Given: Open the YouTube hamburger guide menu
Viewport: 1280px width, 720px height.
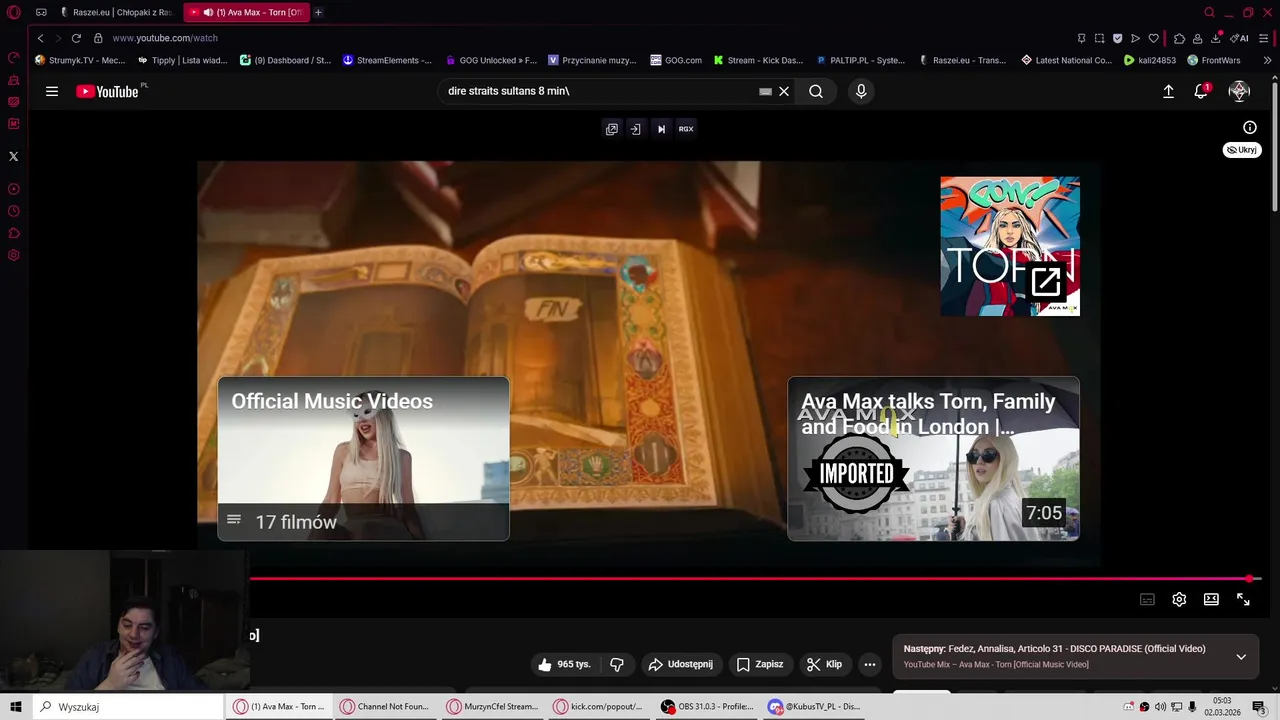Looking at the screenshot, I should pyautogui.click(x=52, y=91).
